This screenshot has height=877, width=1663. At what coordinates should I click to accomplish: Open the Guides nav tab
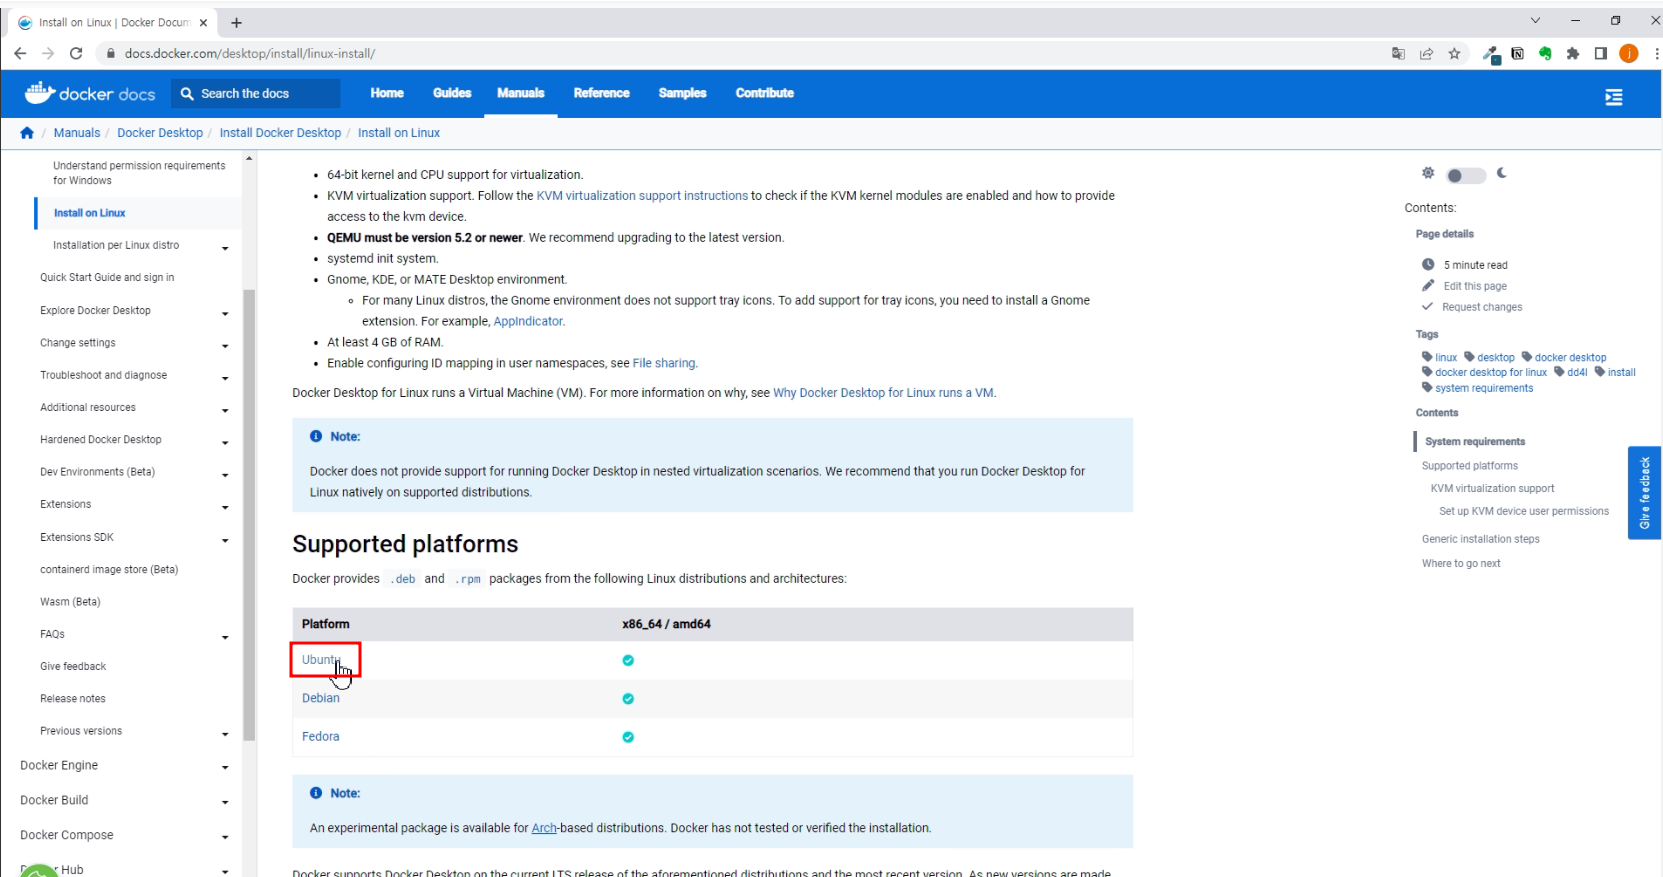pos(452,93)
